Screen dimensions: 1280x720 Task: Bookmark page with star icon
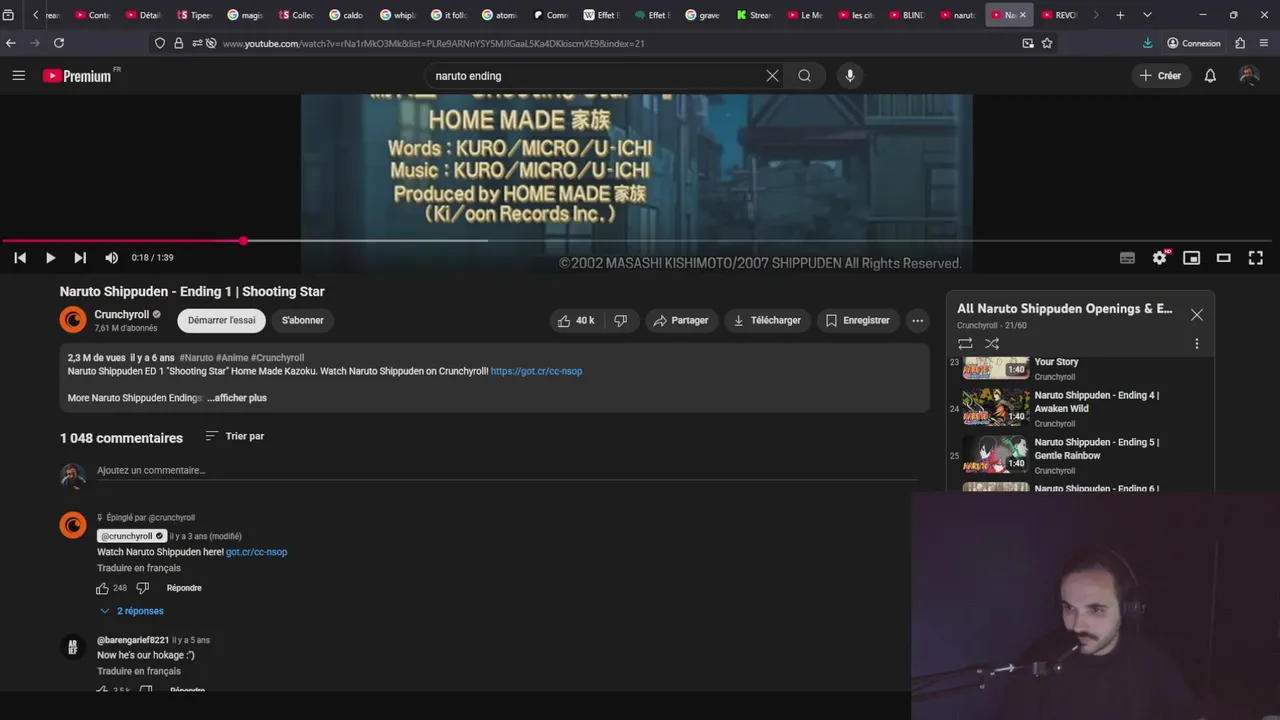pos(1047,43)
